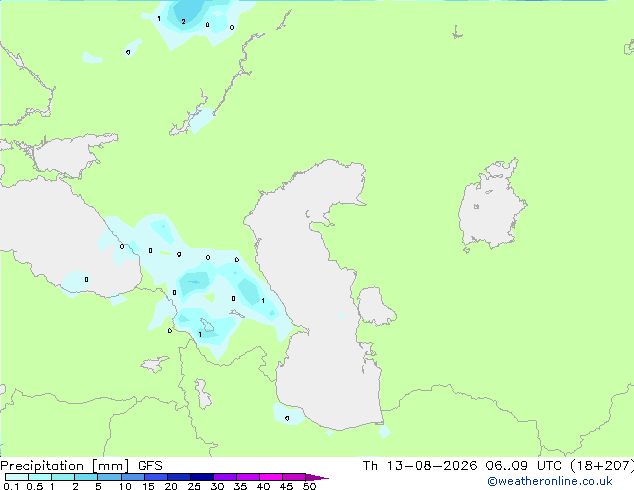
Task: Click the 'GFS' model label
Action: pyautogui.click(x=150, y=466)
